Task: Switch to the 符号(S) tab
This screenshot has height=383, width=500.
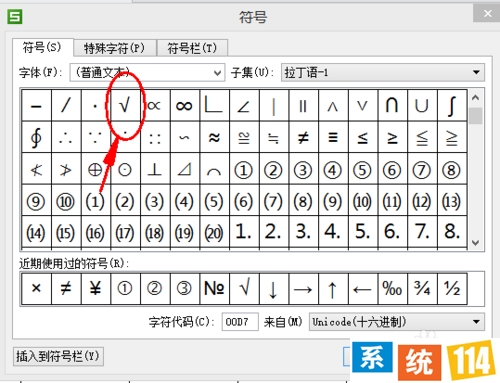Action: 42,47
